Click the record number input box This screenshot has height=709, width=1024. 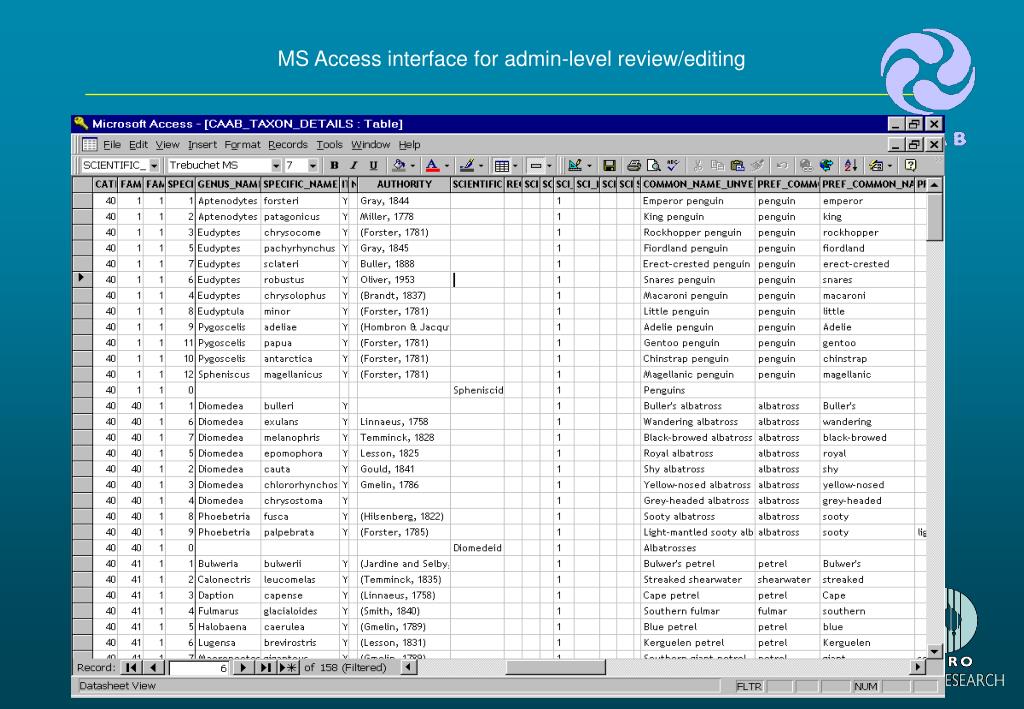tap(199, 668)
